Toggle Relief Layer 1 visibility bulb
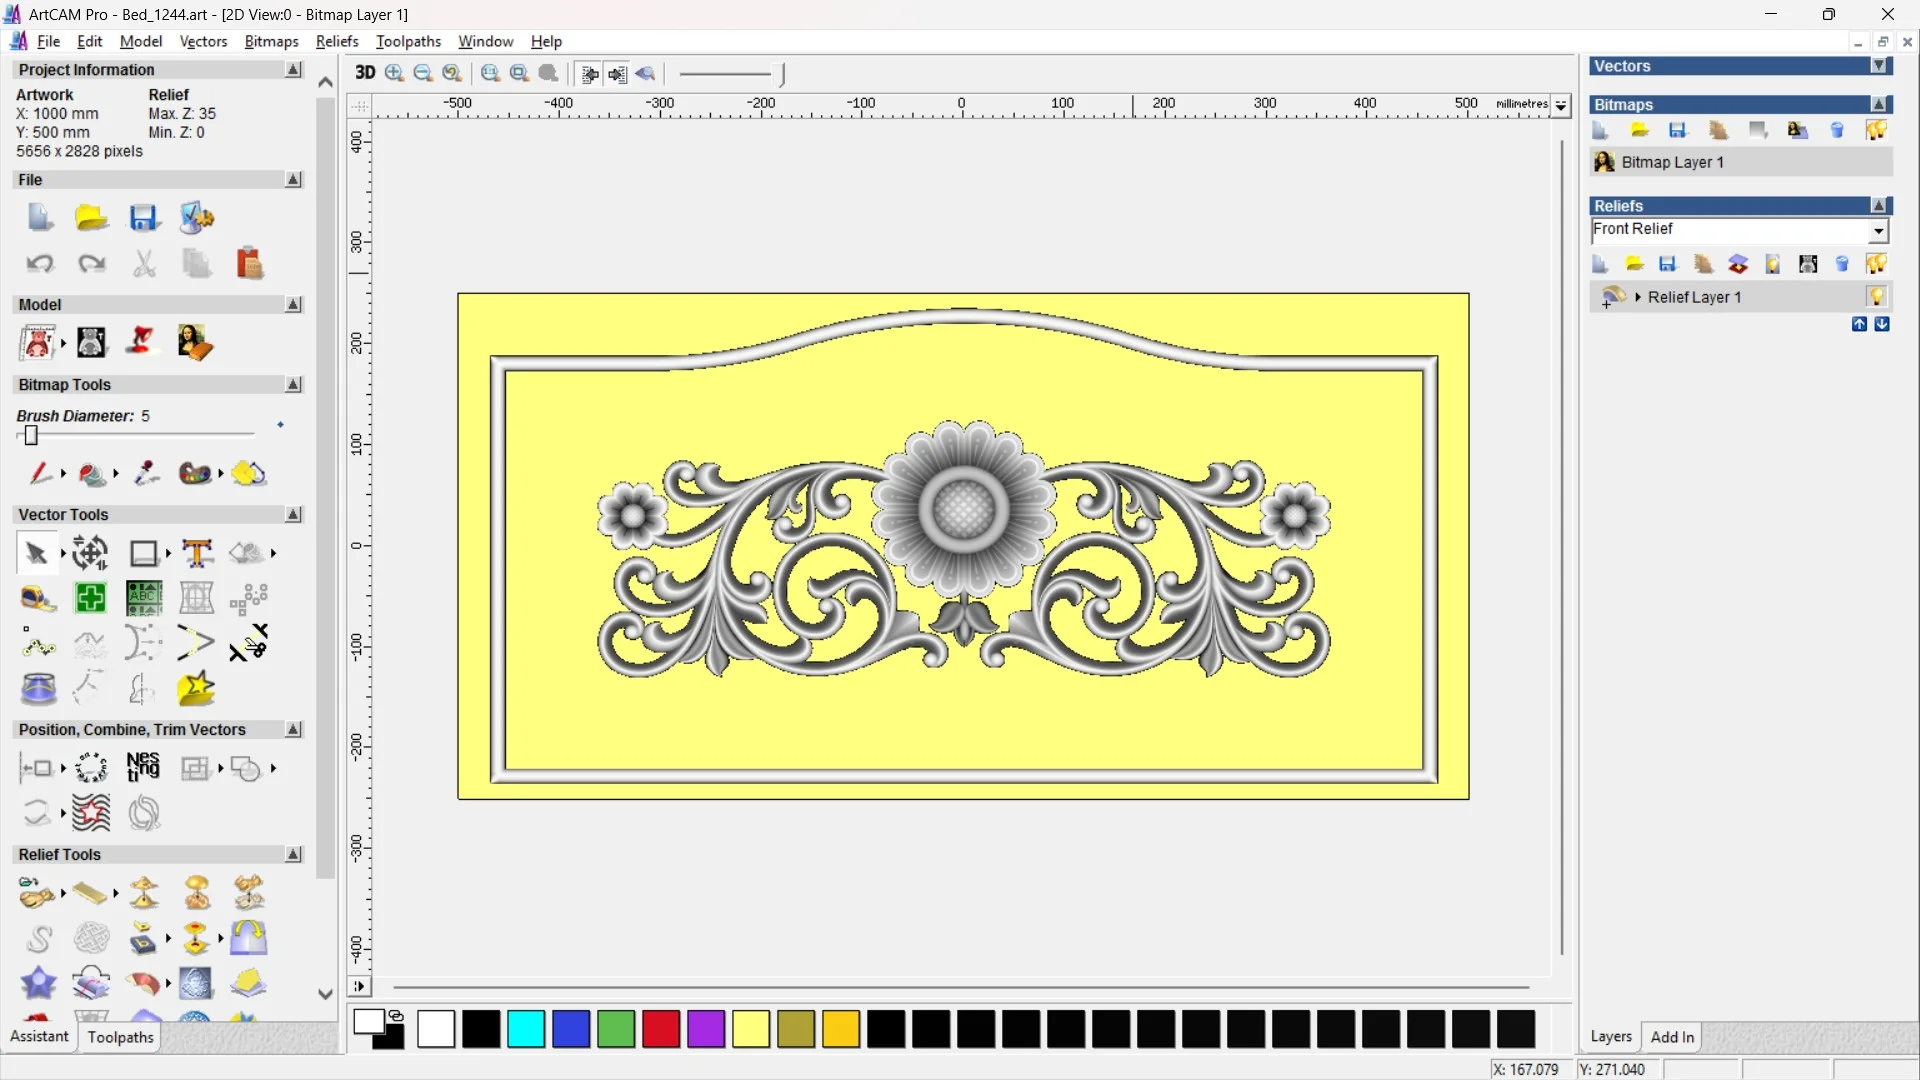 point(1876,297)
